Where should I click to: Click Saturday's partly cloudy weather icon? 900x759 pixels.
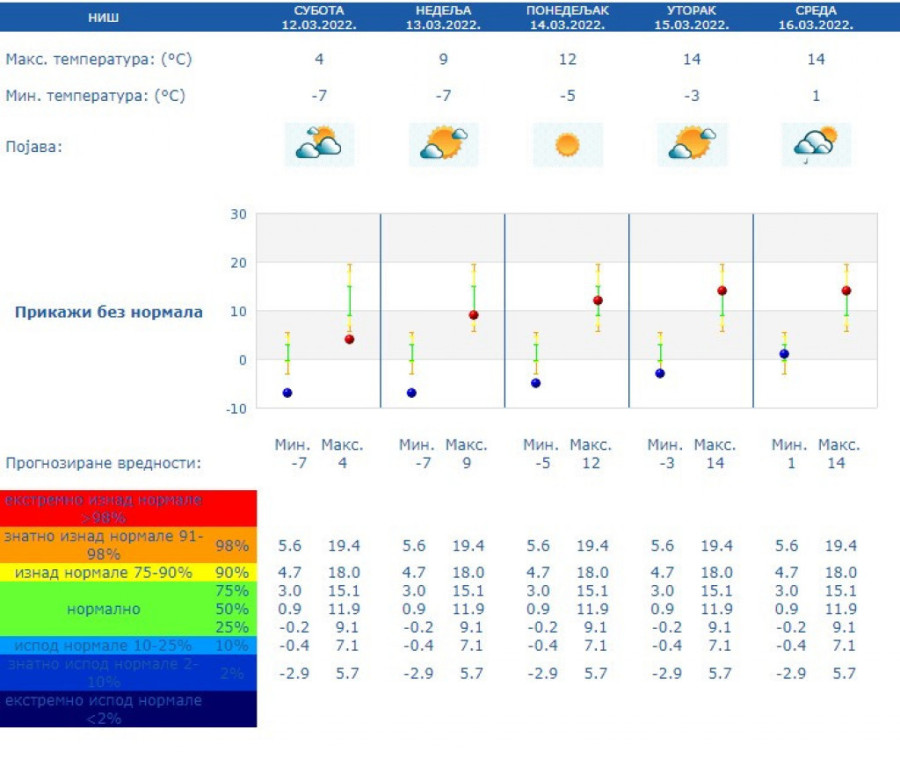[x=319, y=145]
